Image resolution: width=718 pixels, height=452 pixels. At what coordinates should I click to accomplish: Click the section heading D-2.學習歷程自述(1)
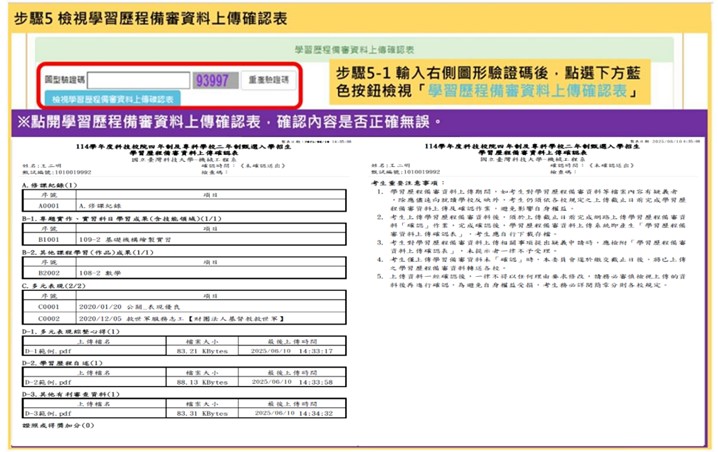click(x=62, y=363)
